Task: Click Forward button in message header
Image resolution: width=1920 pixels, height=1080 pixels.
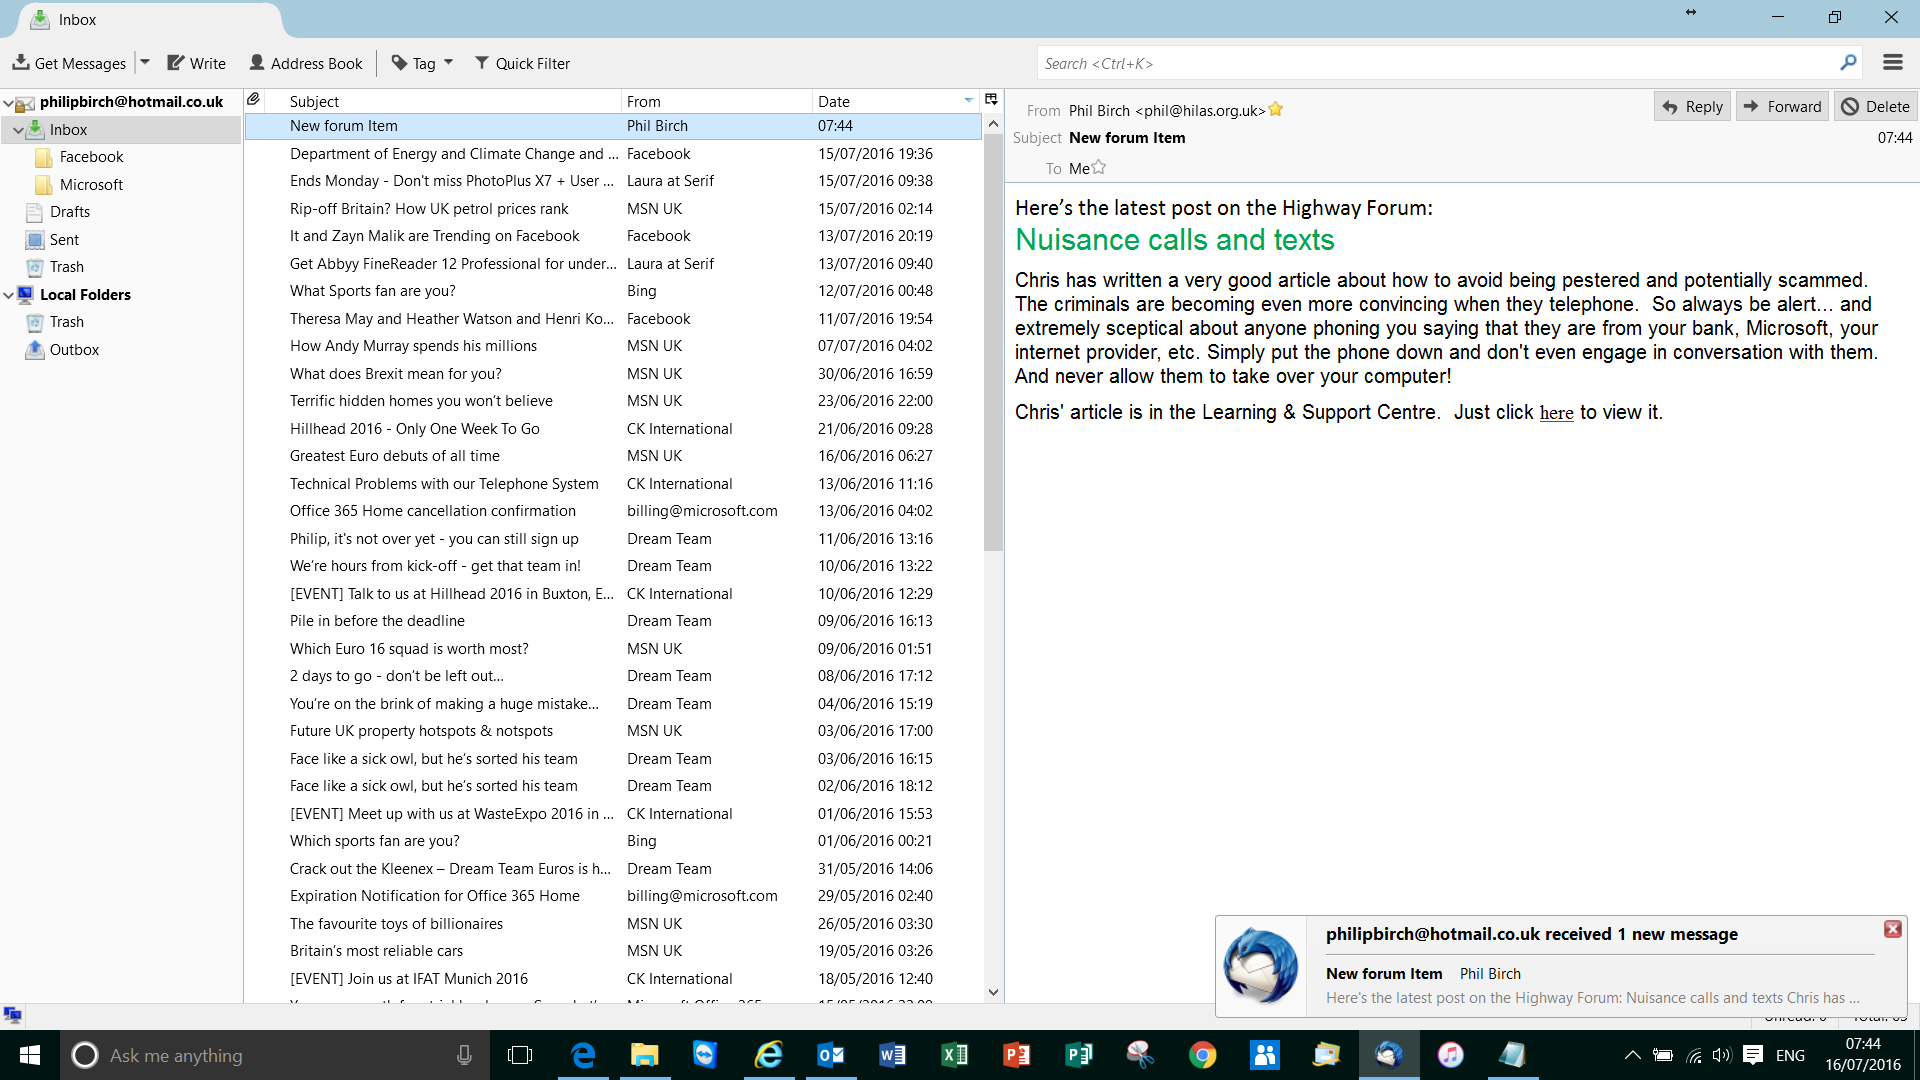Action: click(x=1783, y=107)
